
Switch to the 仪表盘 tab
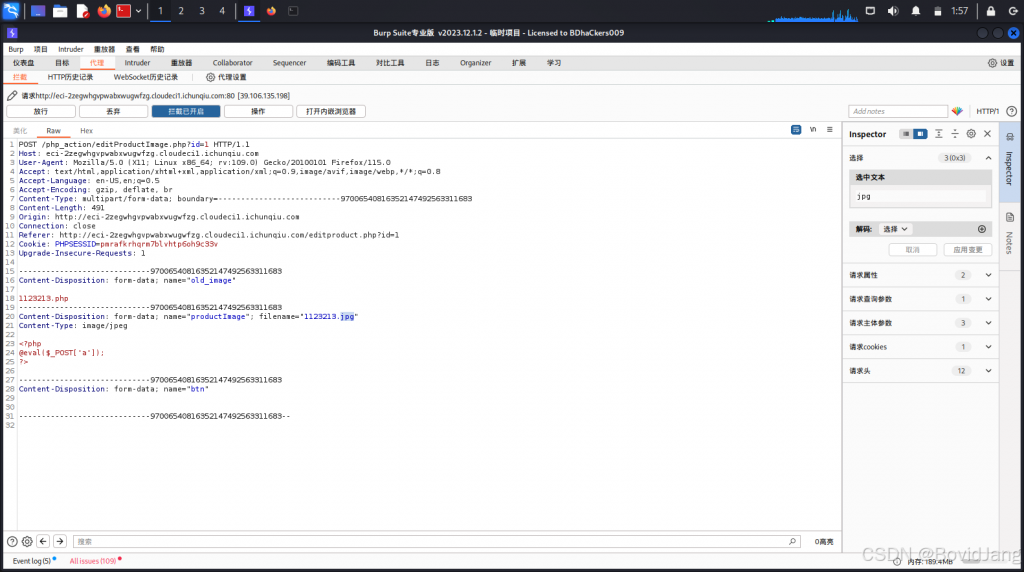click(24, 63)
